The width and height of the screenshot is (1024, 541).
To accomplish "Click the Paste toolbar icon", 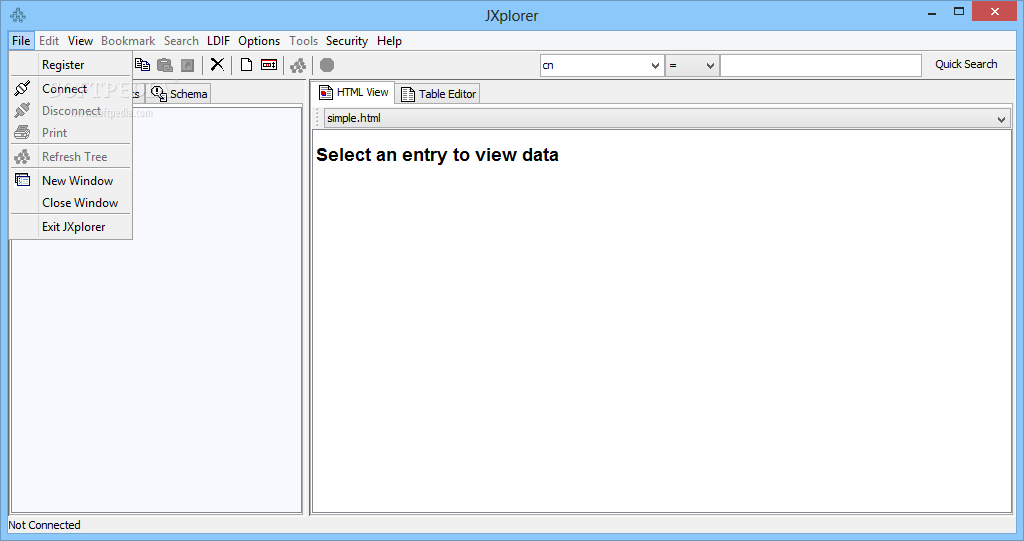I will [x=165, y=65].
